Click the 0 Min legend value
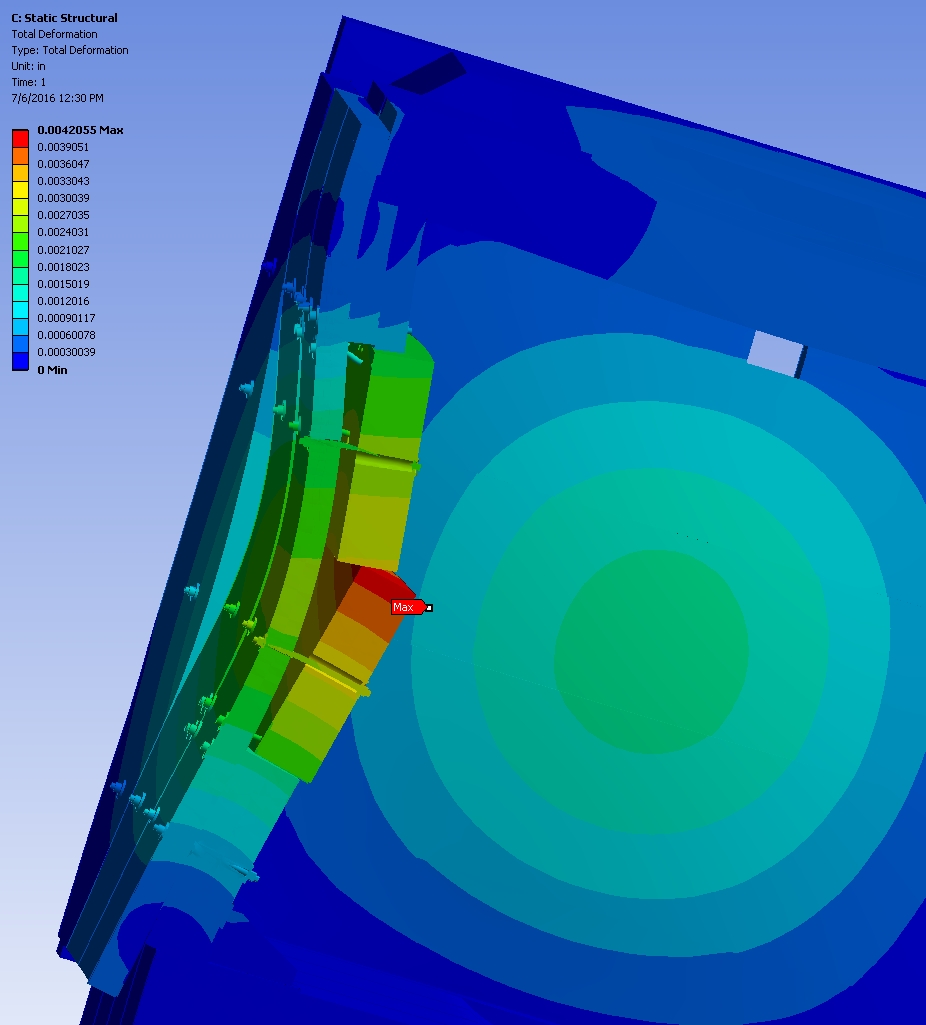 tap(52, 370)
